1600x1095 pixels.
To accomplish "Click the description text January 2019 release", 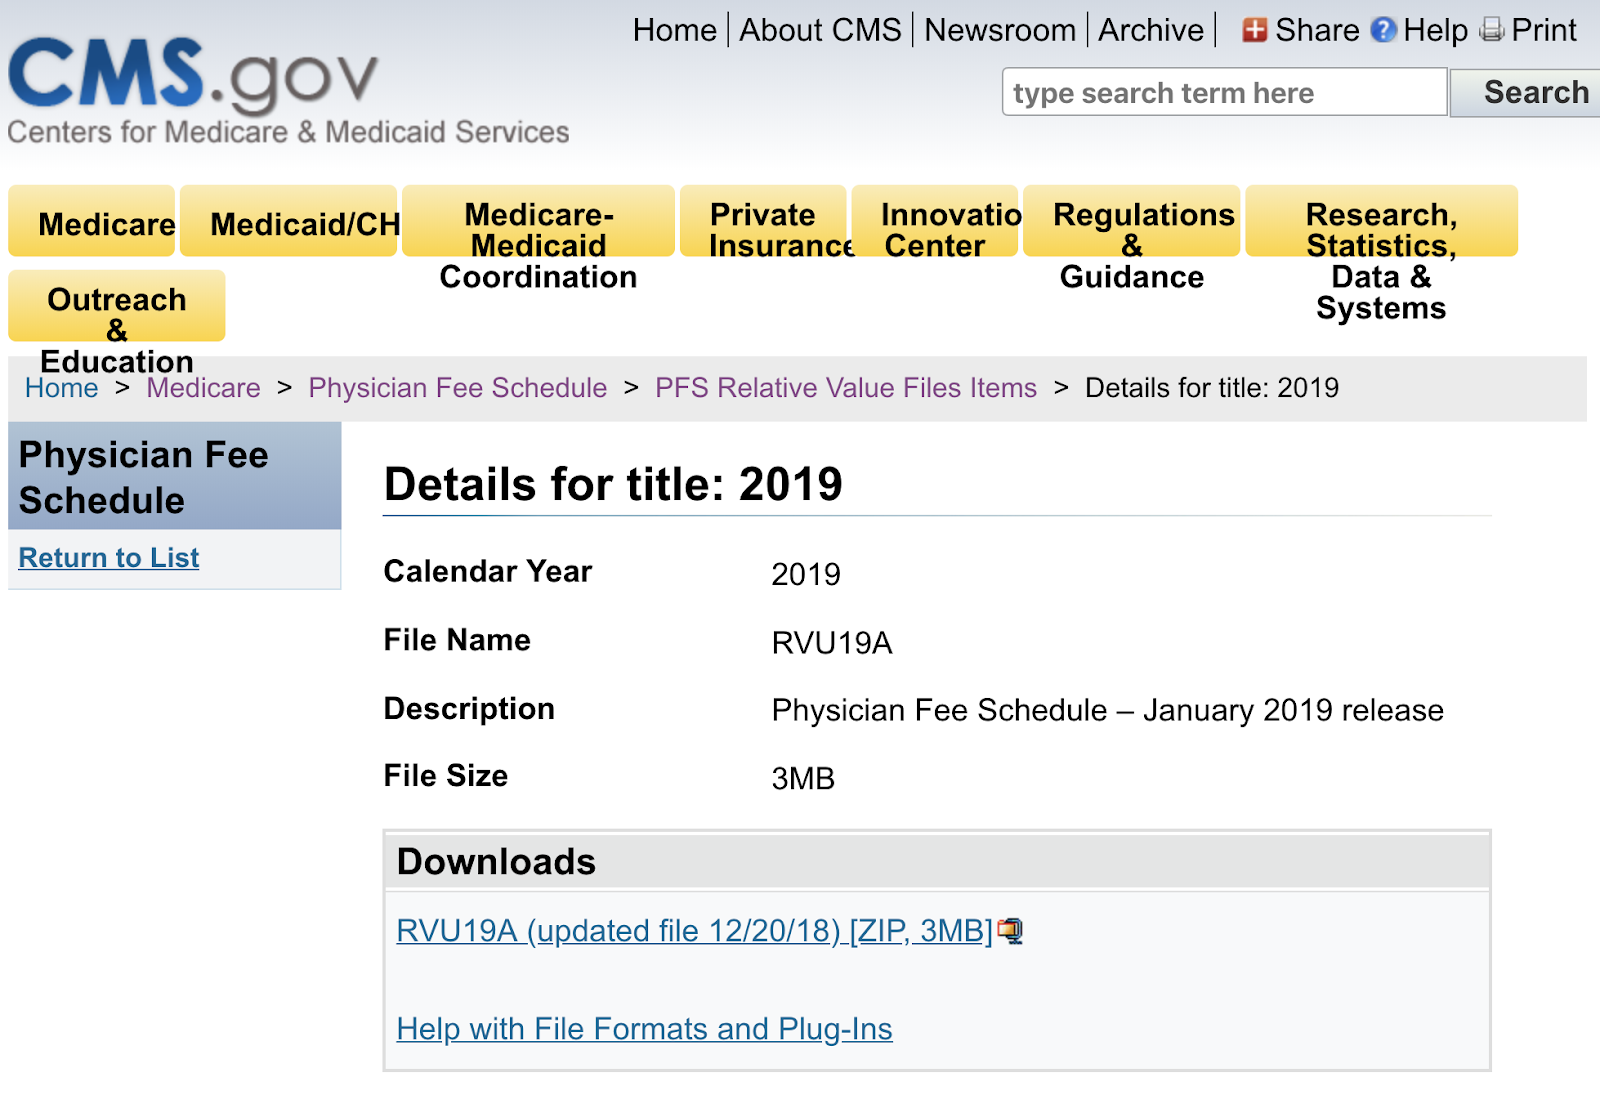I will (x=1293, y=710).
